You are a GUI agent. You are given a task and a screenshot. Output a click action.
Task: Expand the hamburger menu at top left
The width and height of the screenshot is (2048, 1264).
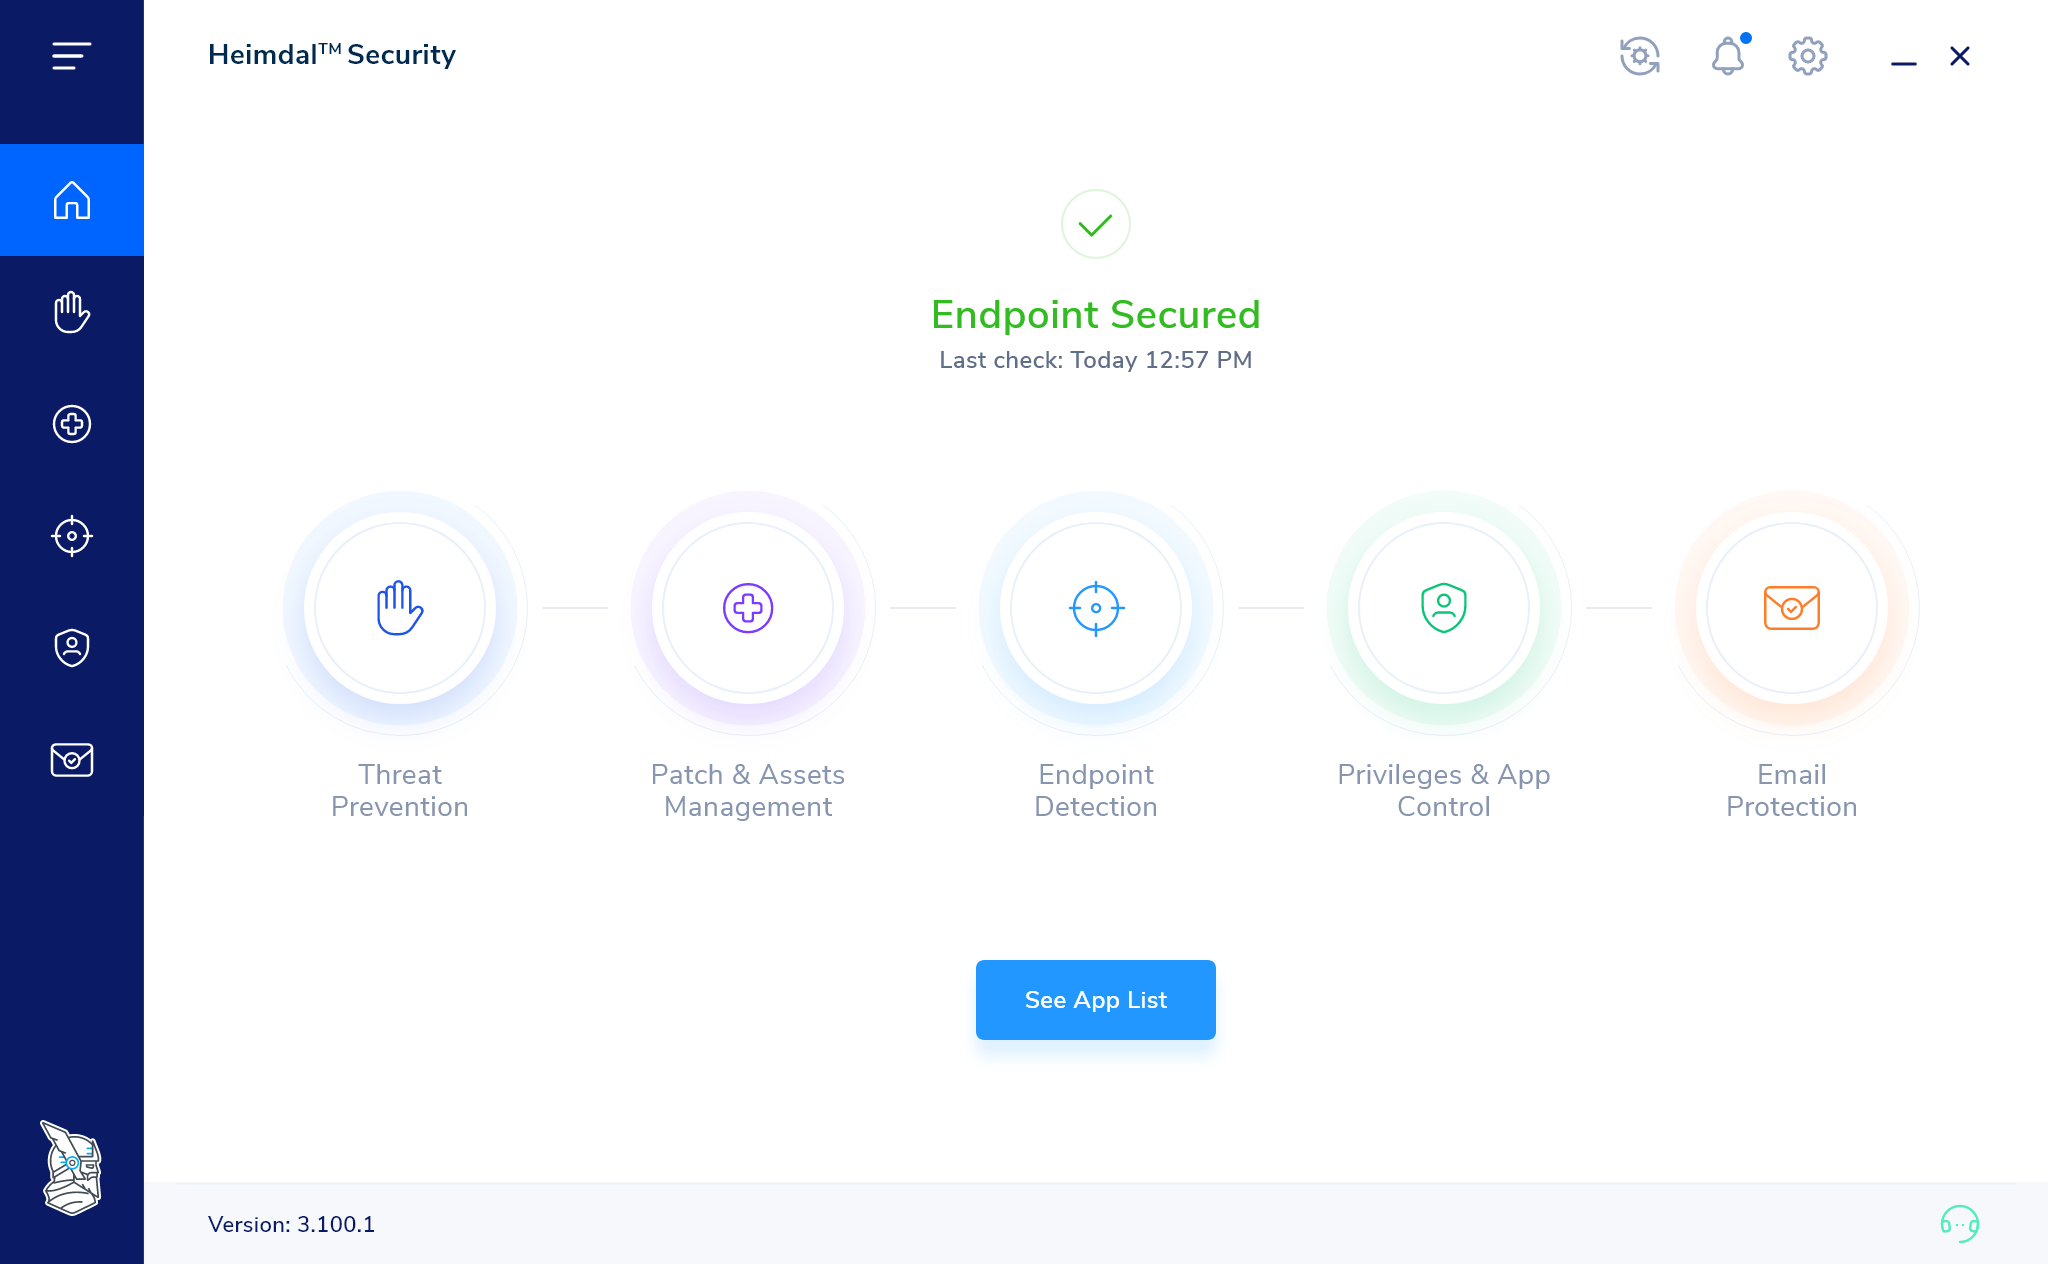pyautogui.click(x=70, y=56)
